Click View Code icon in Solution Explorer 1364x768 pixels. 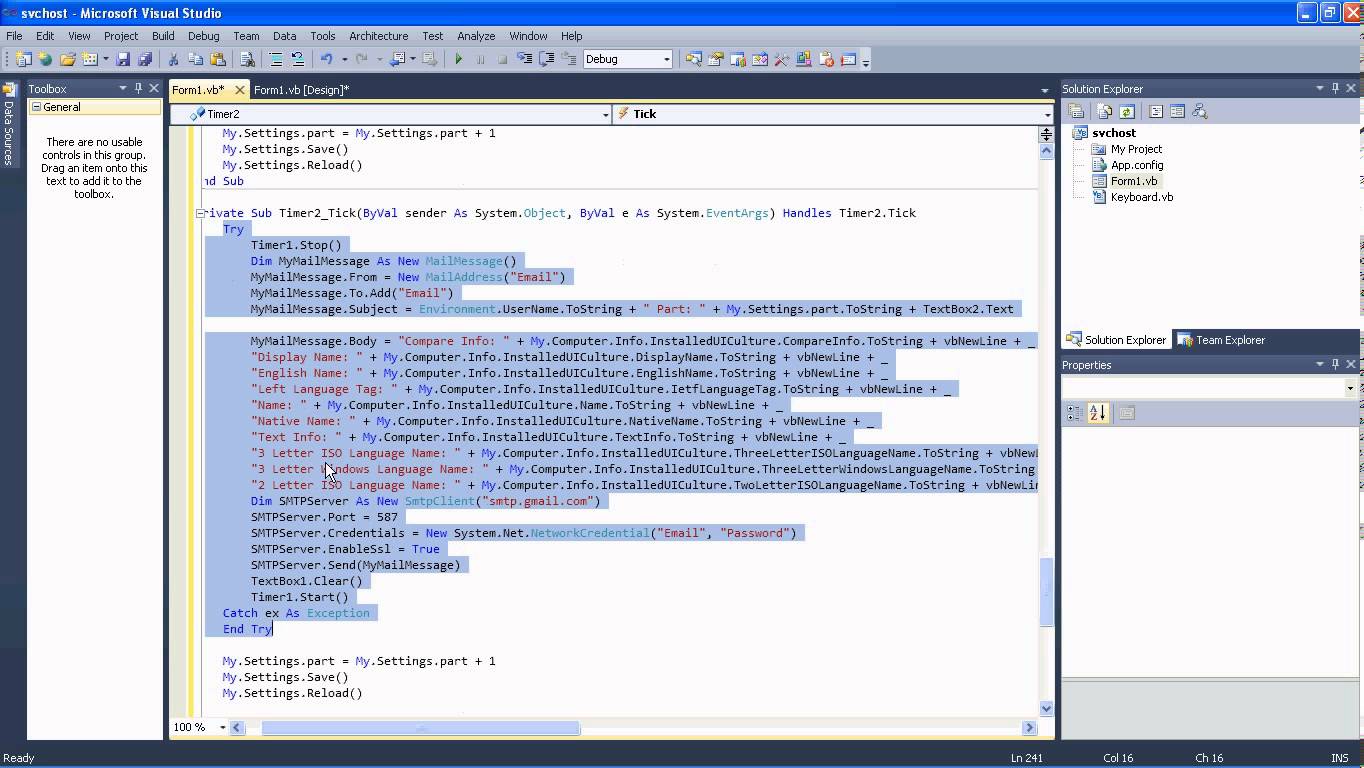coord(1156,112)
